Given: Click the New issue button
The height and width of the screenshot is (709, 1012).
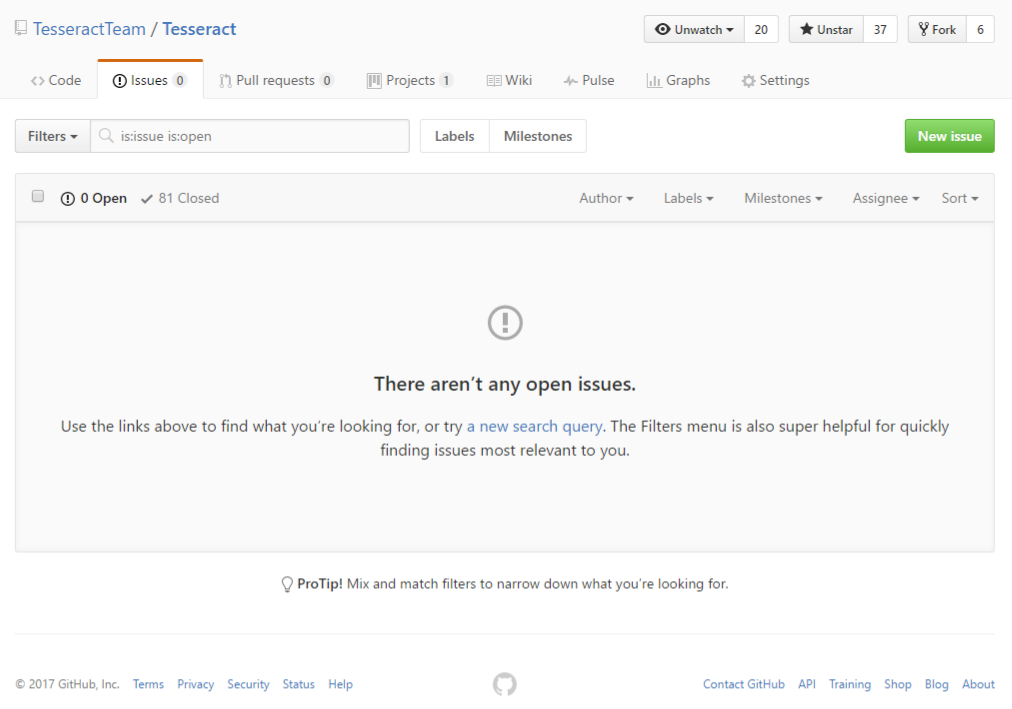Looking at the screenshot, I should point(949,136).
